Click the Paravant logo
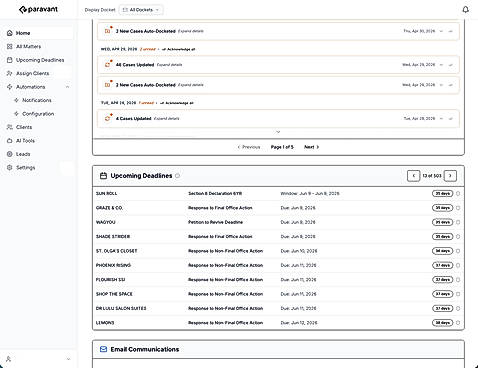 pyautogui.click(x=38, y=9)
